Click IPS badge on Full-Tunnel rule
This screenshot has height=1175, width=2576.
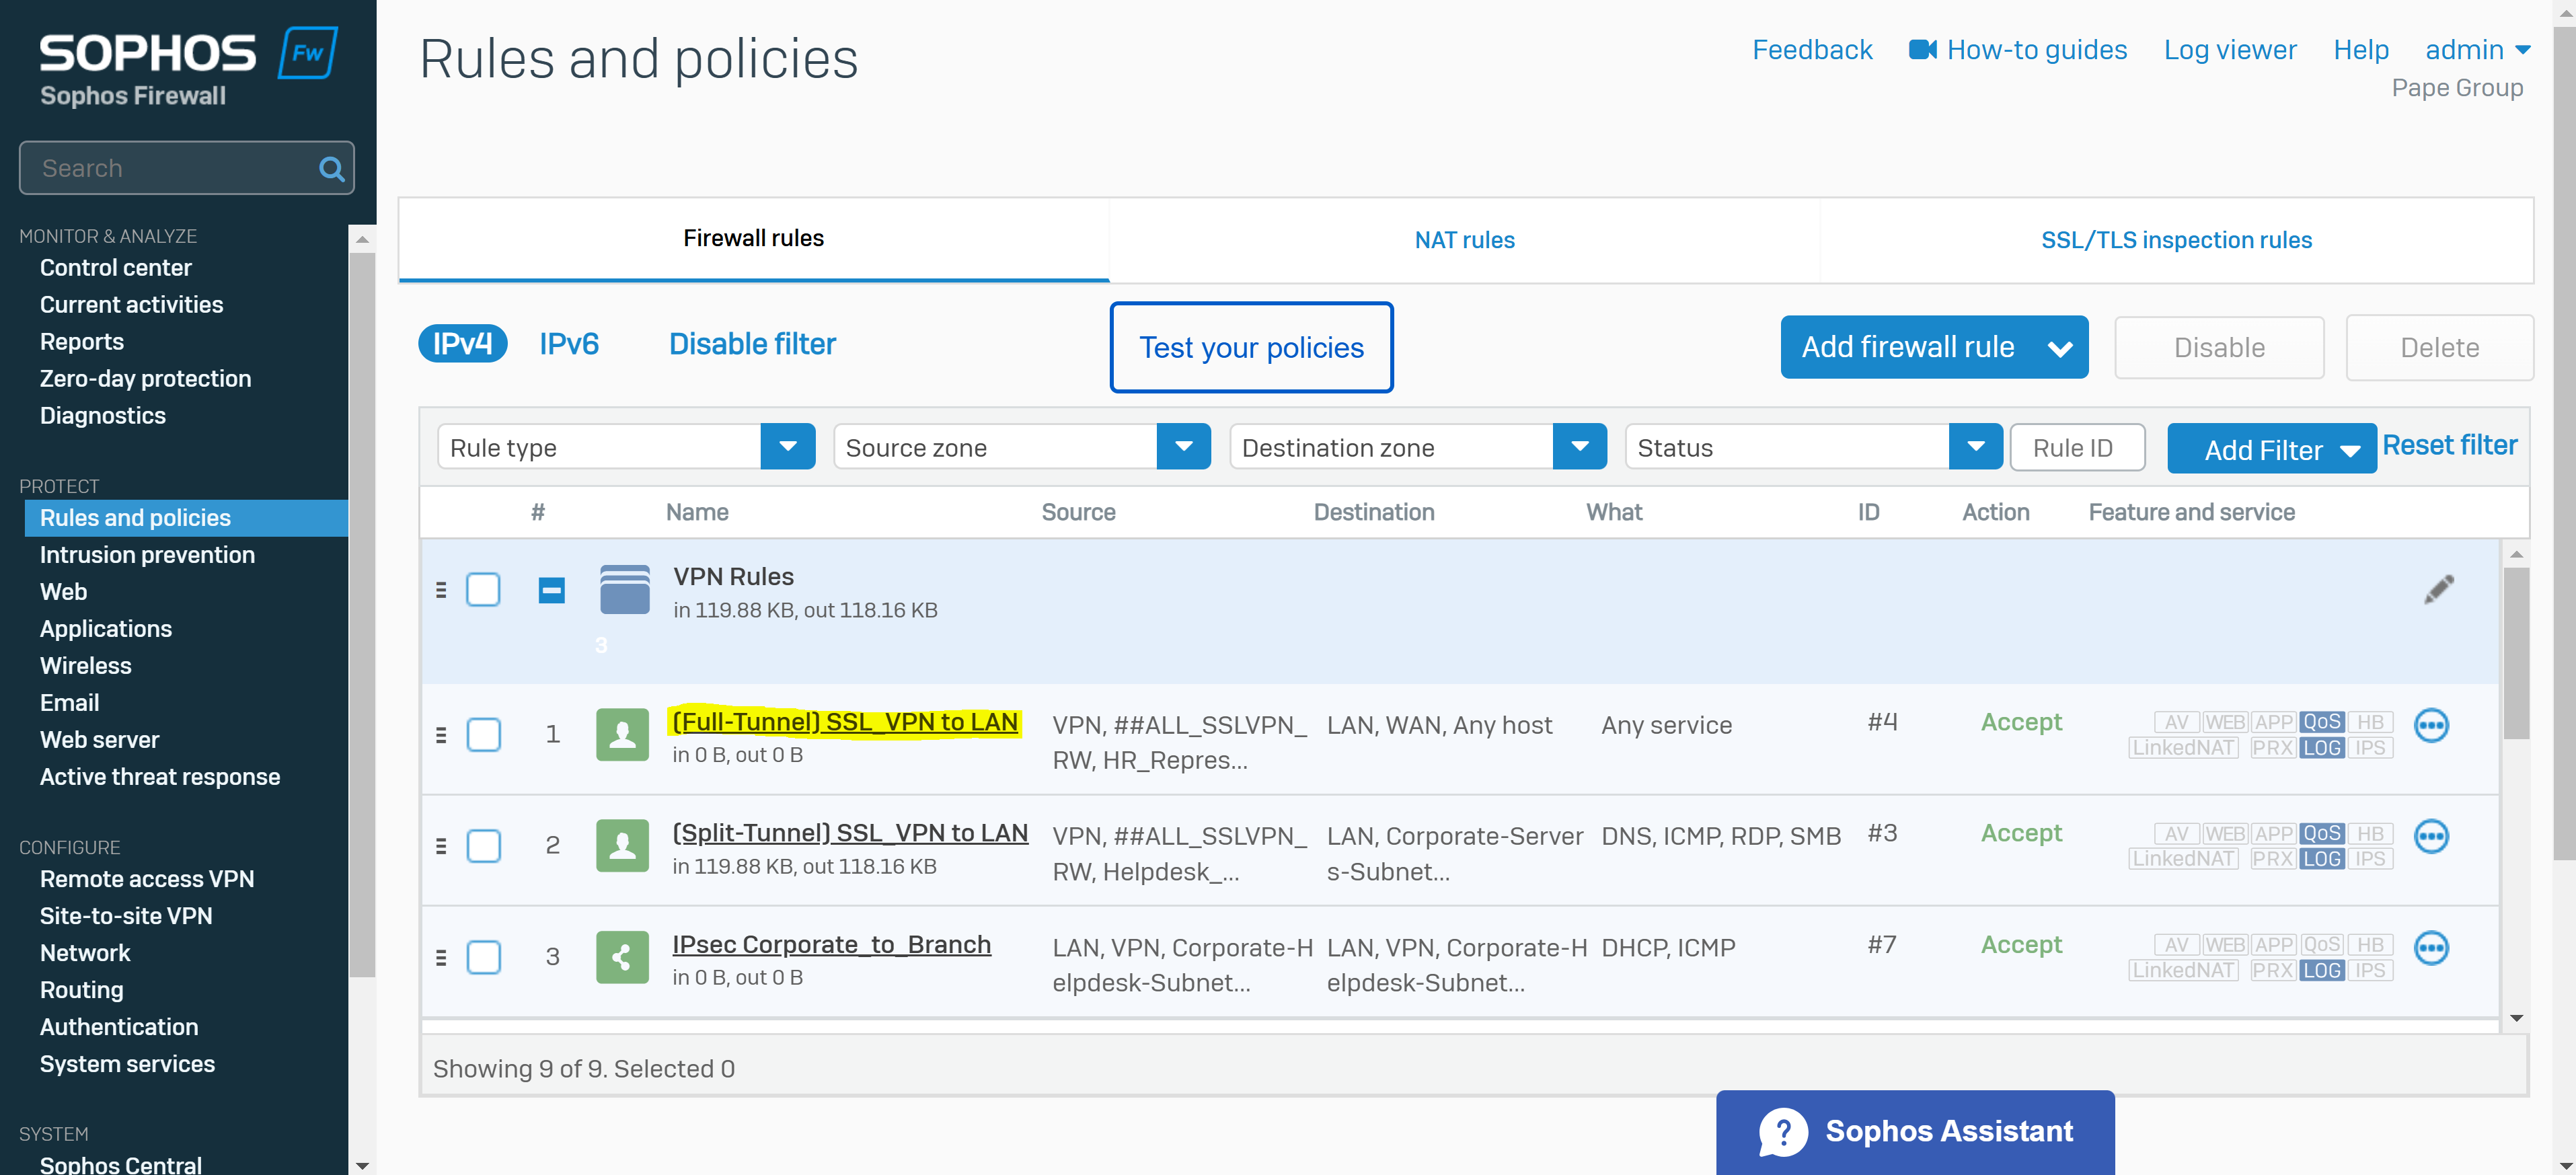click(x=2370, y=748)
